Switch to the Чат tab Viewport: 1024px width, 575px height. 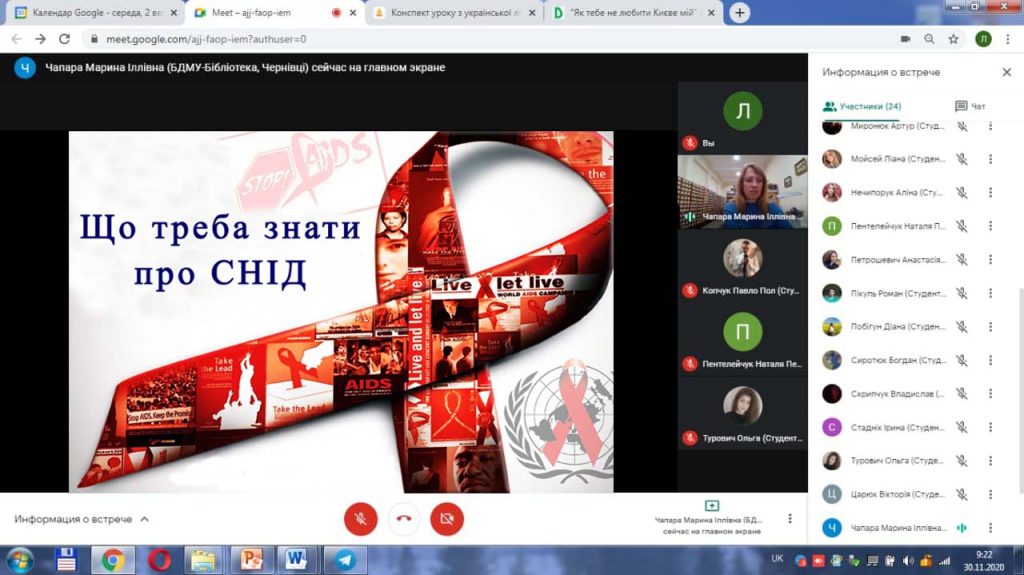click(x=970, y=106)
